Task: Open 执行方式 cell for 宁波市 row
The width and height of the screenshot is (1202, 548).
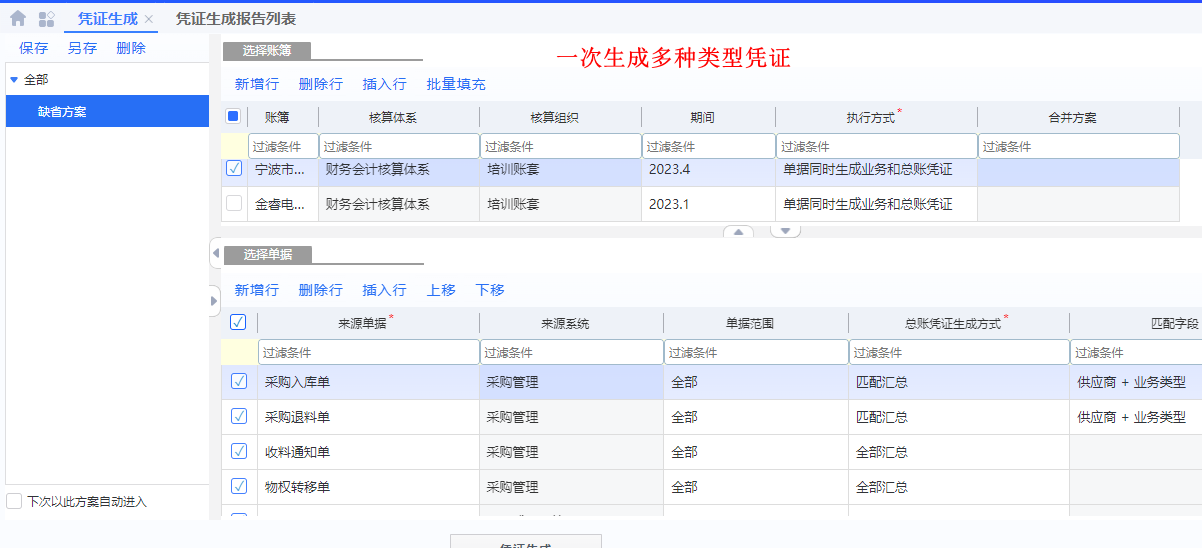Action: pos(876,170)
